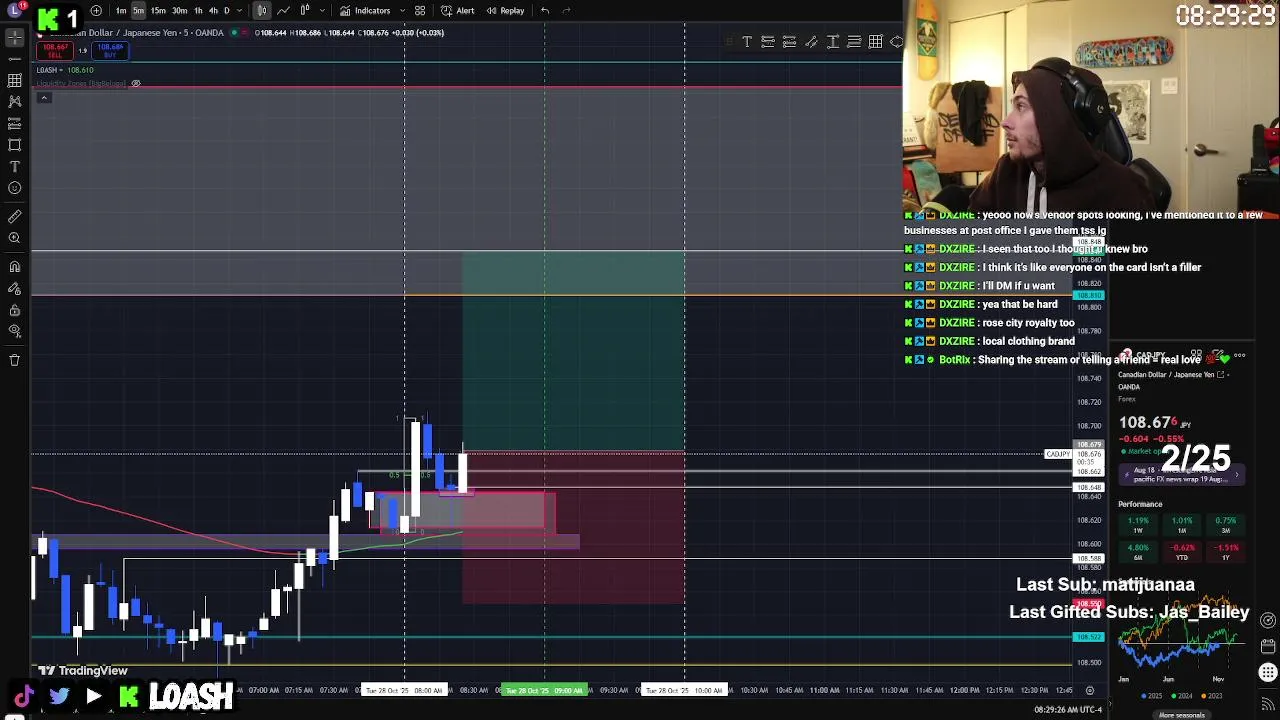Select the candlestick chart type

[262, 11]
